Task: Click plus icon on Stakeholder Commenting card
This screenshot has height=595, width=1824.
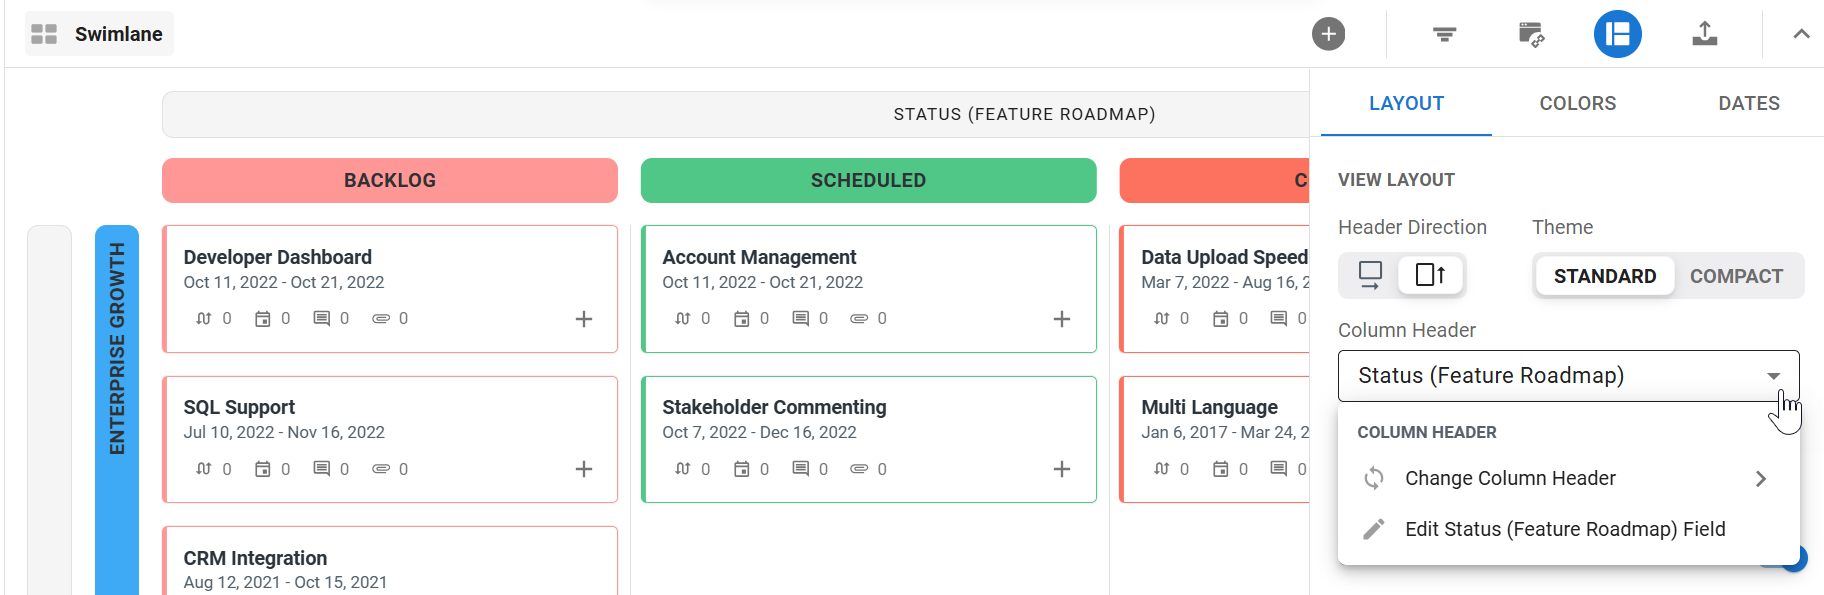Action: 1062,469
